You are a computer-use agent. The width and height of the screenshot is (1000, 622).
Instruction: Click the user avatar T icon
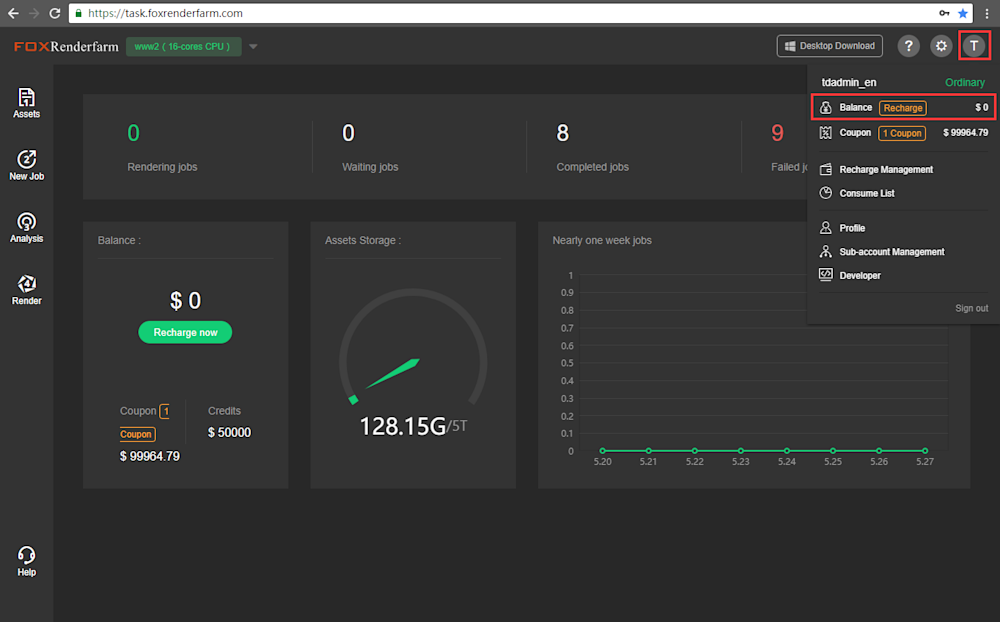coord(974,46)
